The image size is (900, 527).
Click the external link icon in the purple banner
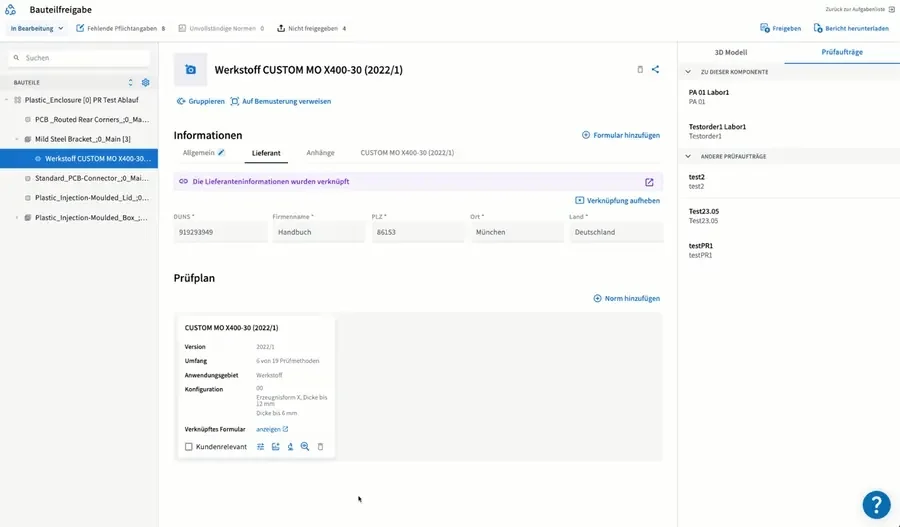pyautogui.click(x=649, y=182)
